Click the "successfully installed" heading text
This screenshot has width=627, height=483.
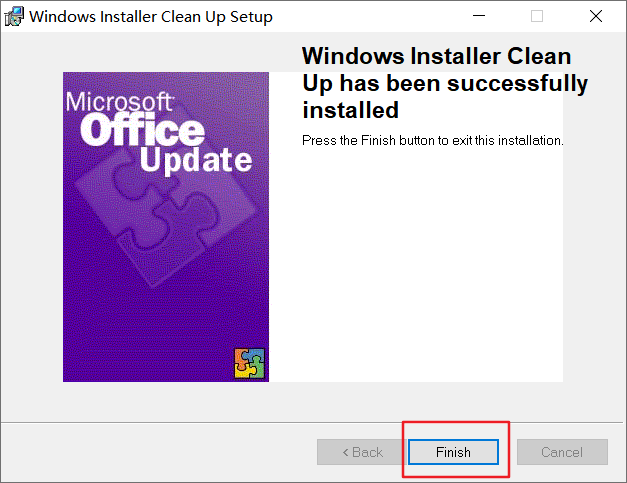[x=445, y=95]
